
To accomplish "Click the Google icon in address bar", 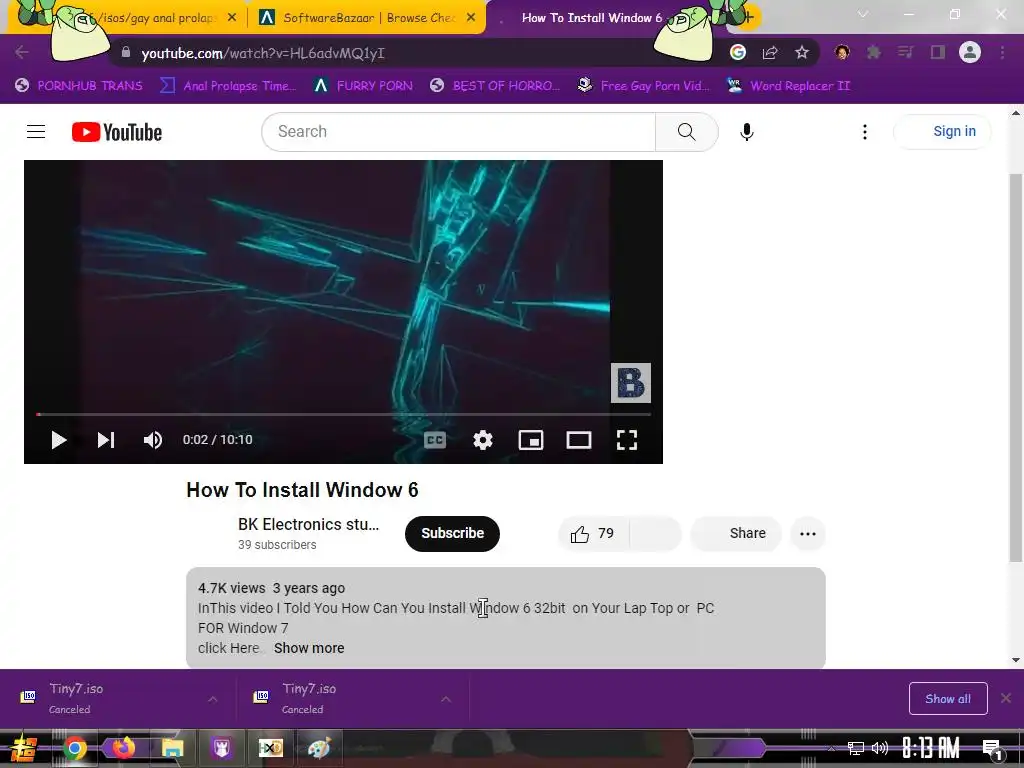I will 738,53.
